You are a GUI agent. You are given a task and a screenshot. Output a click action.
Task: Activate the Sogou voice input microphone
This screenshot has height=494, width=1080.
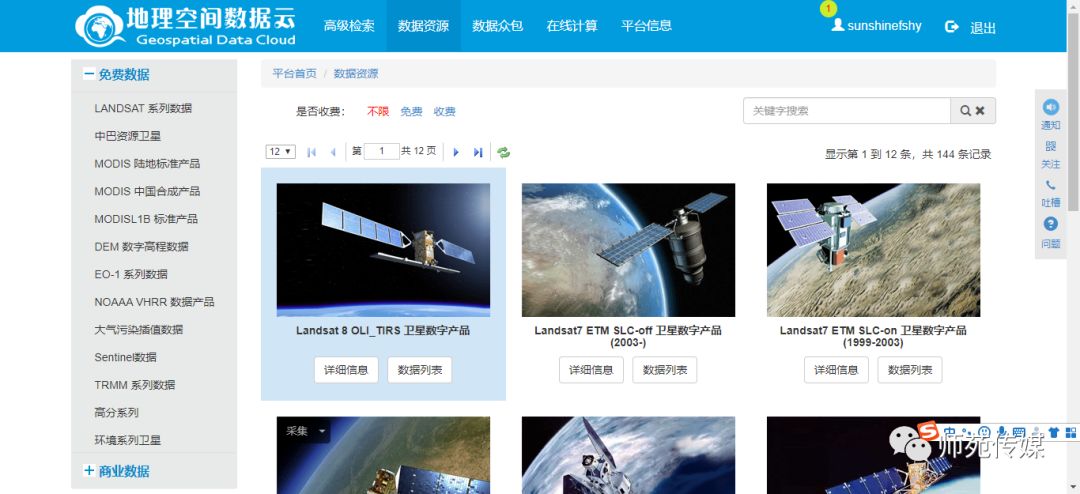pos(1002,432)
